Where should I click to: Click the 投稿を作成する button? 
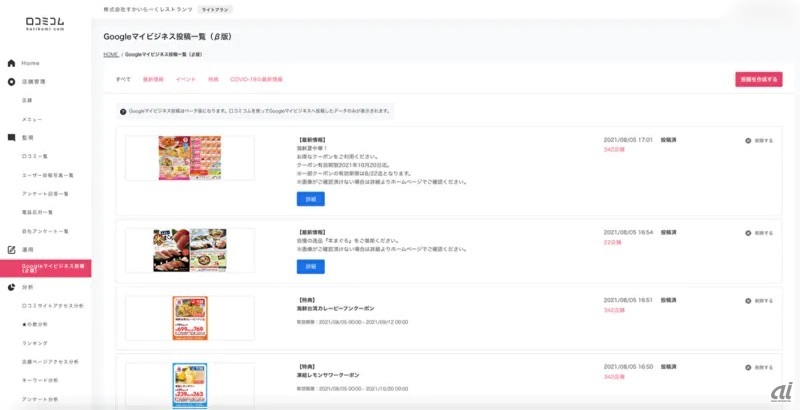[759, 80]
